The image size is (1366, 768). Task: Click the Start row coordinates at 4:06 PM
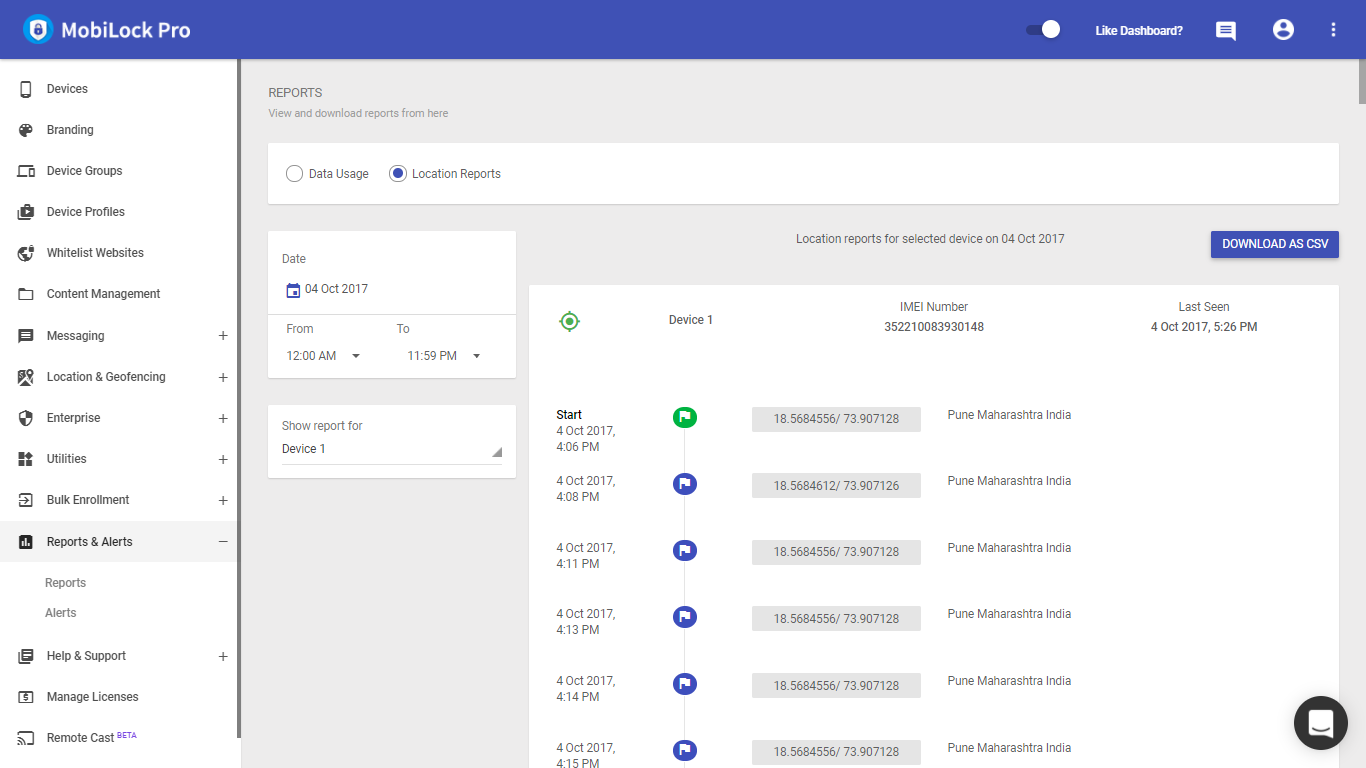(836, 419)
